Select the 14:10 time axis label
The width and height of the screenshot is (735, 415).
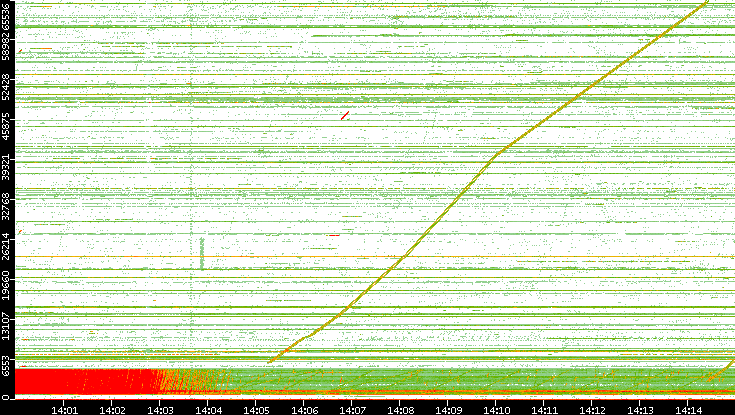click(x=496, y=409)
